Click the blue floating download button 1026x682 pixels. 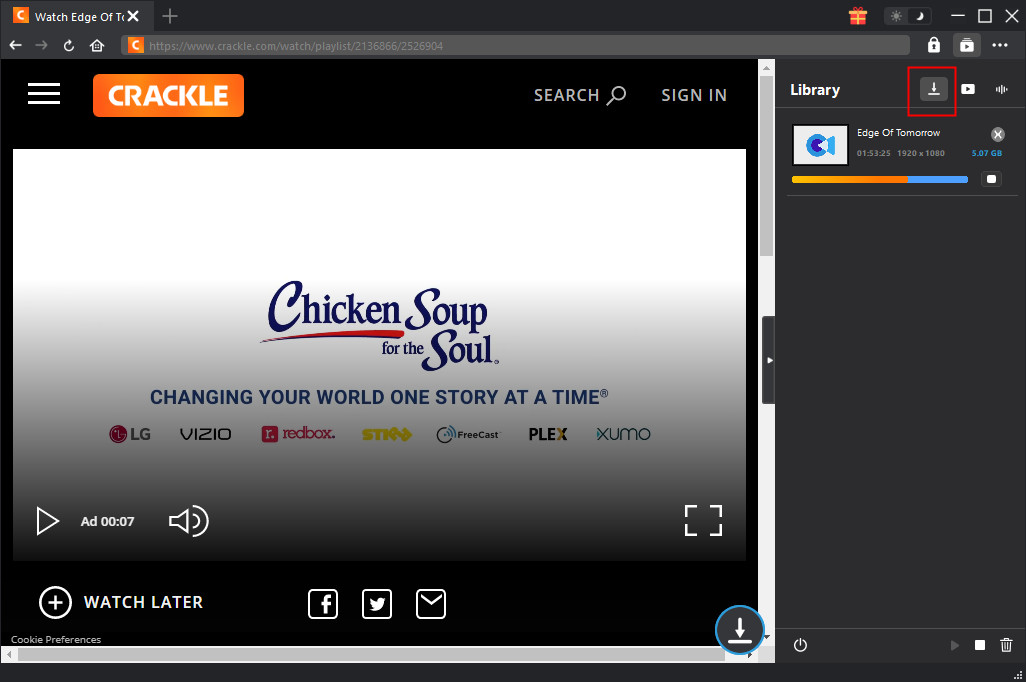point(739,631)
